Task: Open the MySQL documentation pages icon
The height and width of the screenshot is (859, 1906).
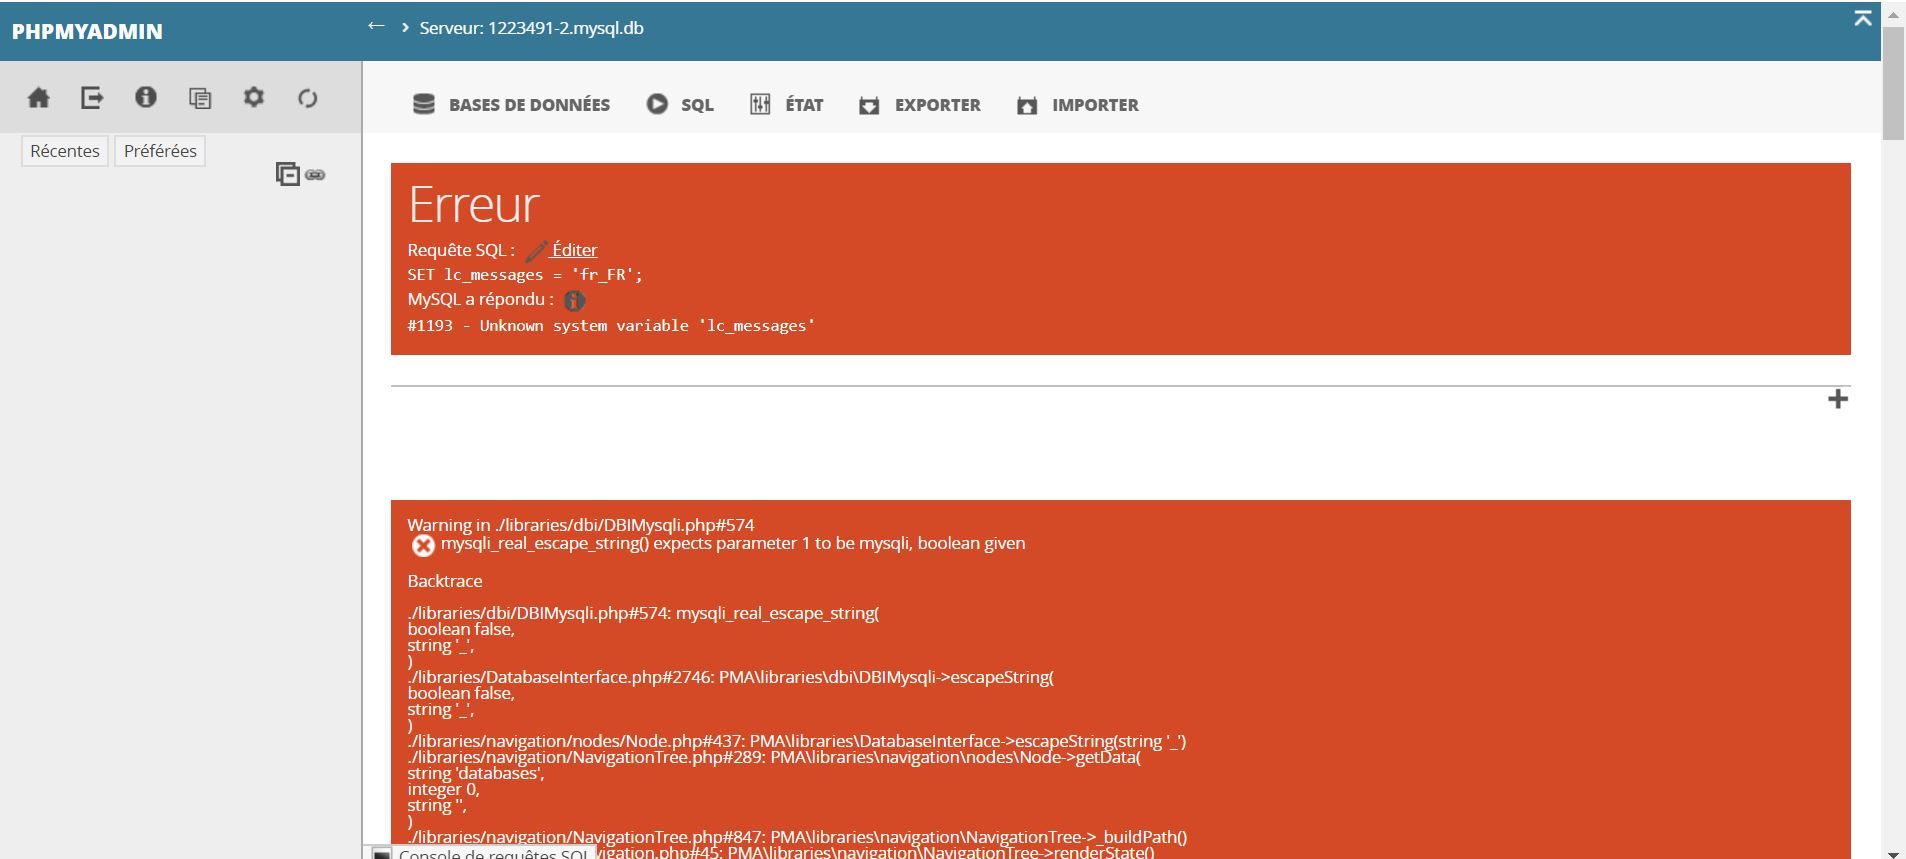Action: (200, 98)
